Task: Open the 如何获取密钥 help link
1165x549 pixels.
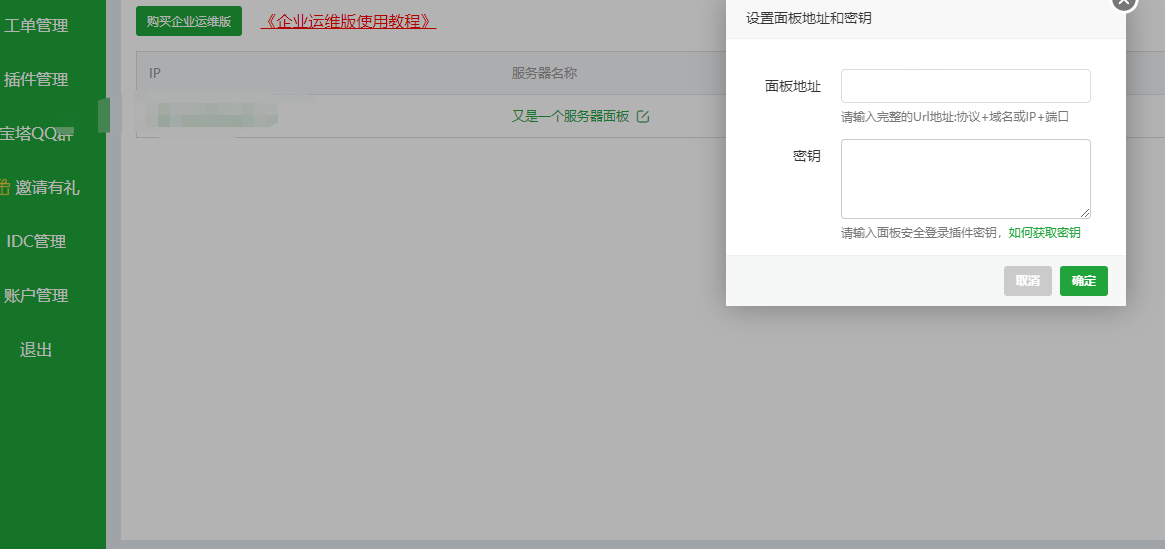Action: 1044,233
